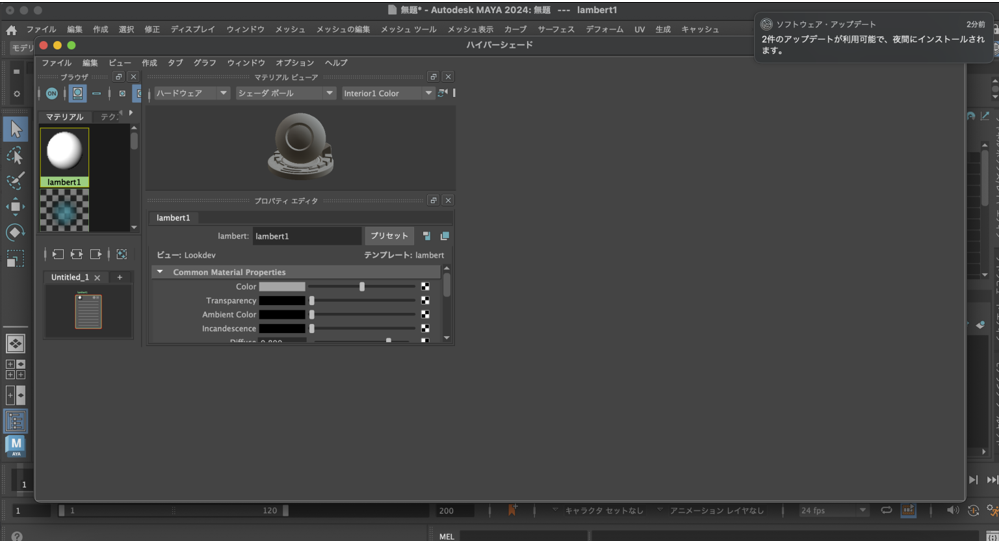Click the right arrow to scroll Browser tabs
This screenshot has width=999, height=541.
click(x=131, y=113)
